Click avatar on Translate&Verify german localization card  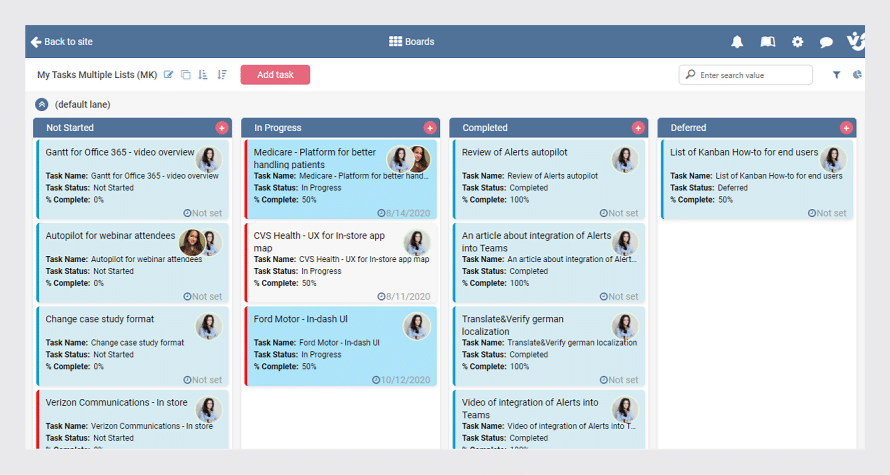pyautogui.click(x=625, y=326)
